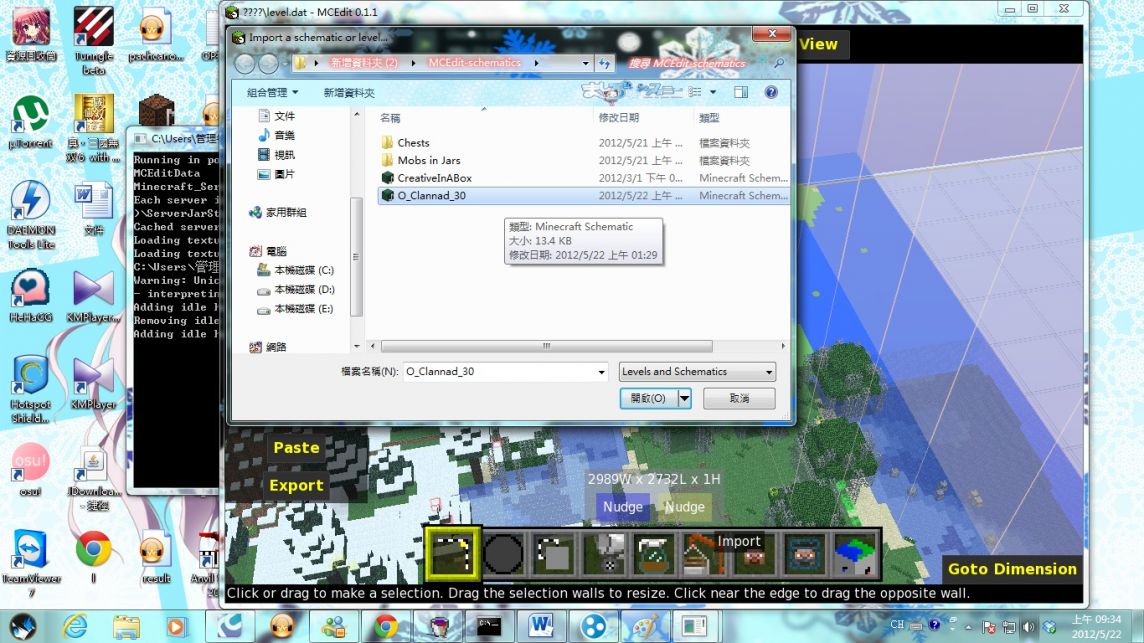This screenshot has height=643, width=1144.
Task: Click 開啟(O) to open the schematic
Action: [x=648, y=398]
